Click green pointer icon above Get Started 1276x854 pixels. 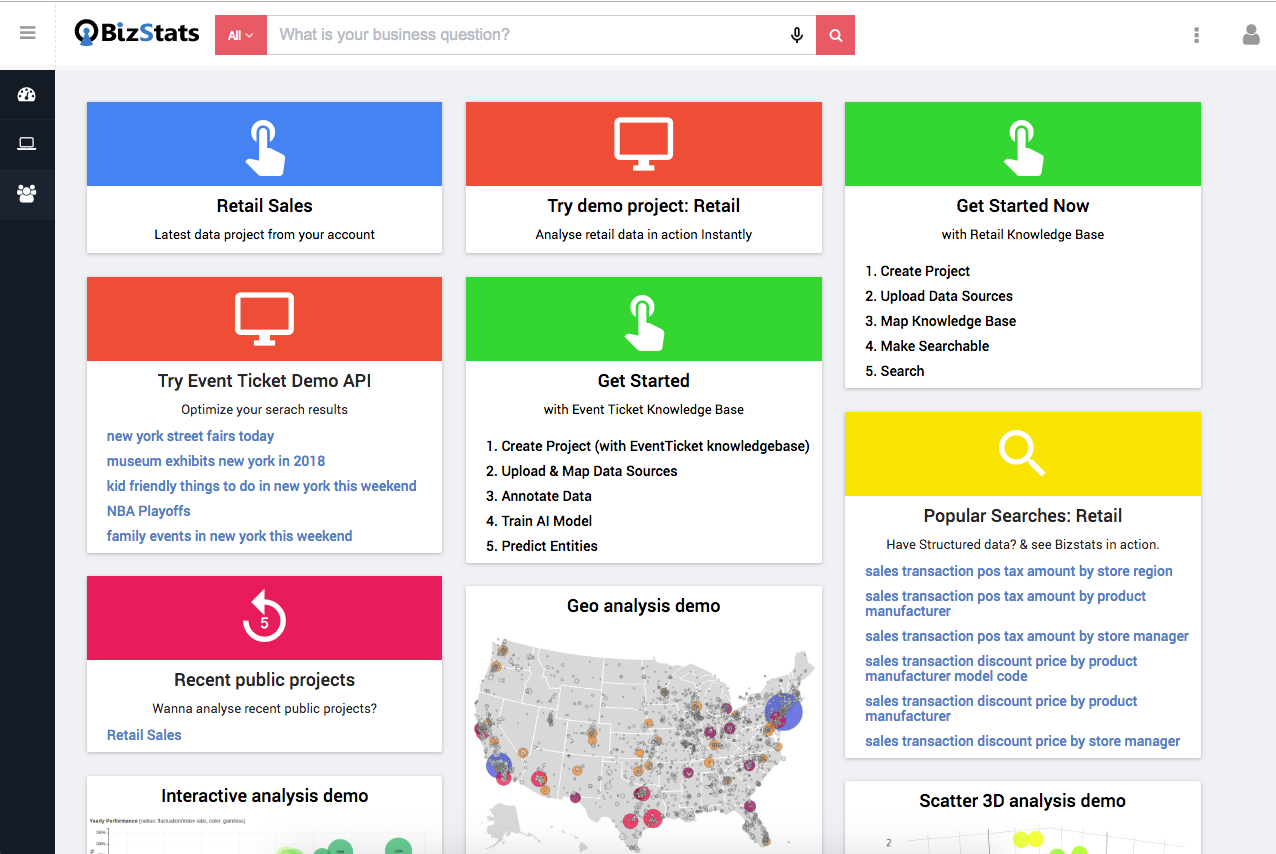(x=643, y=323)
